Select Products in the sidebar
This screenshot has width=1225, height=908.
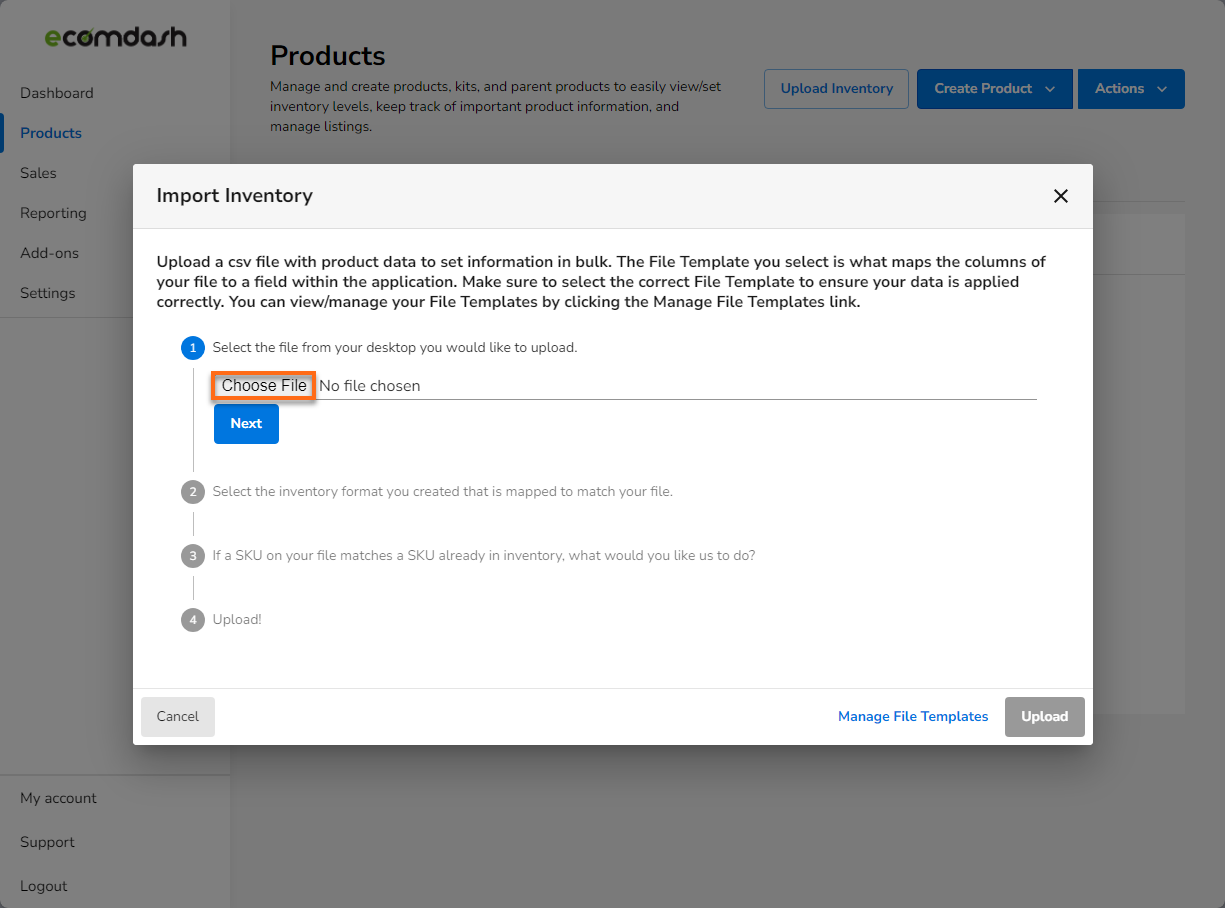tap(50, 132)
